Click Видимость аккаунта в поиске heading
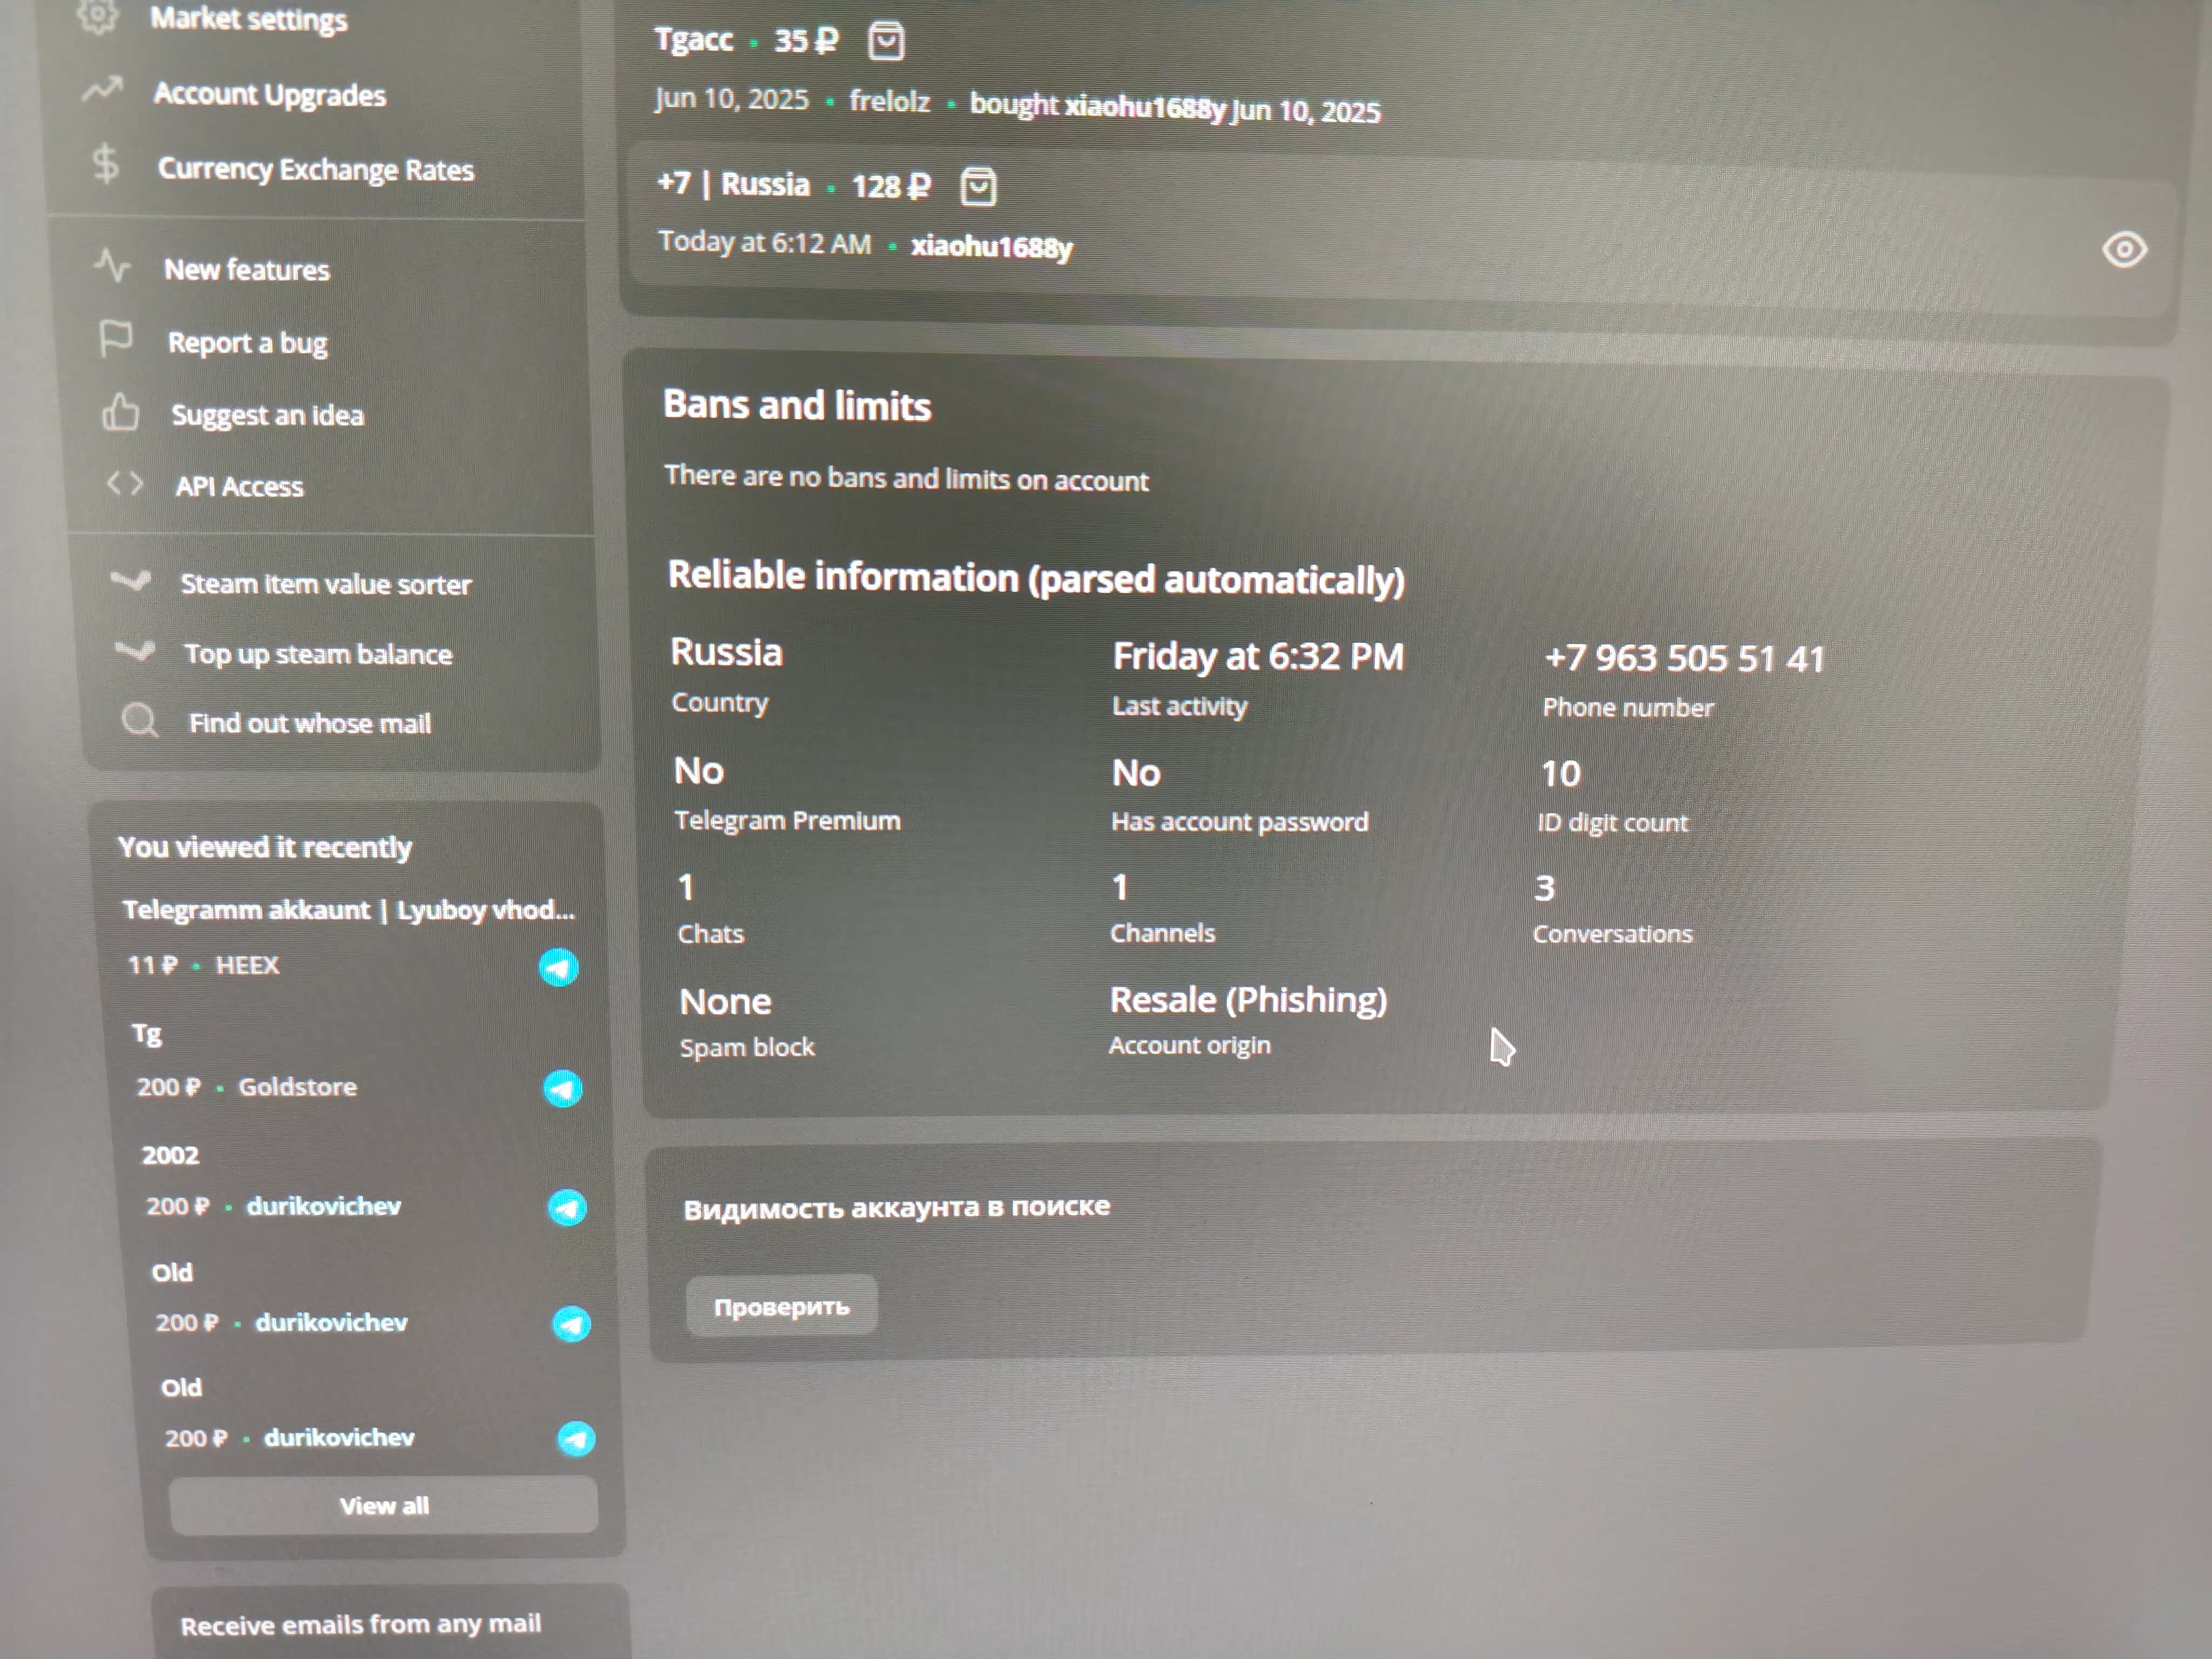 (x=897, y=1208)
